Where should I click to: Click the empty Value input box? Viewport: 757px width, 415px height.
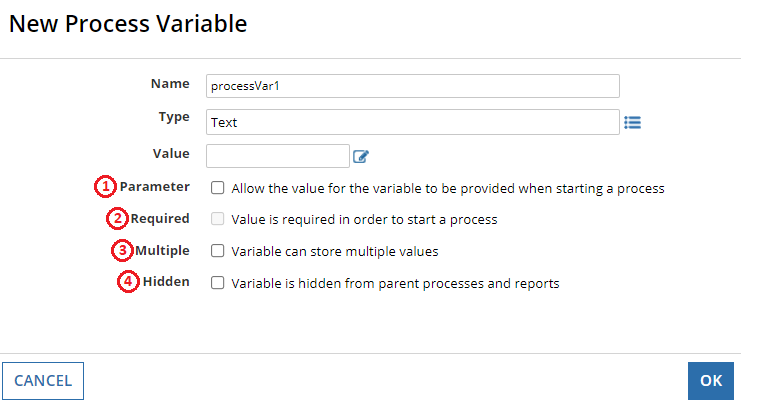(277, 155)
